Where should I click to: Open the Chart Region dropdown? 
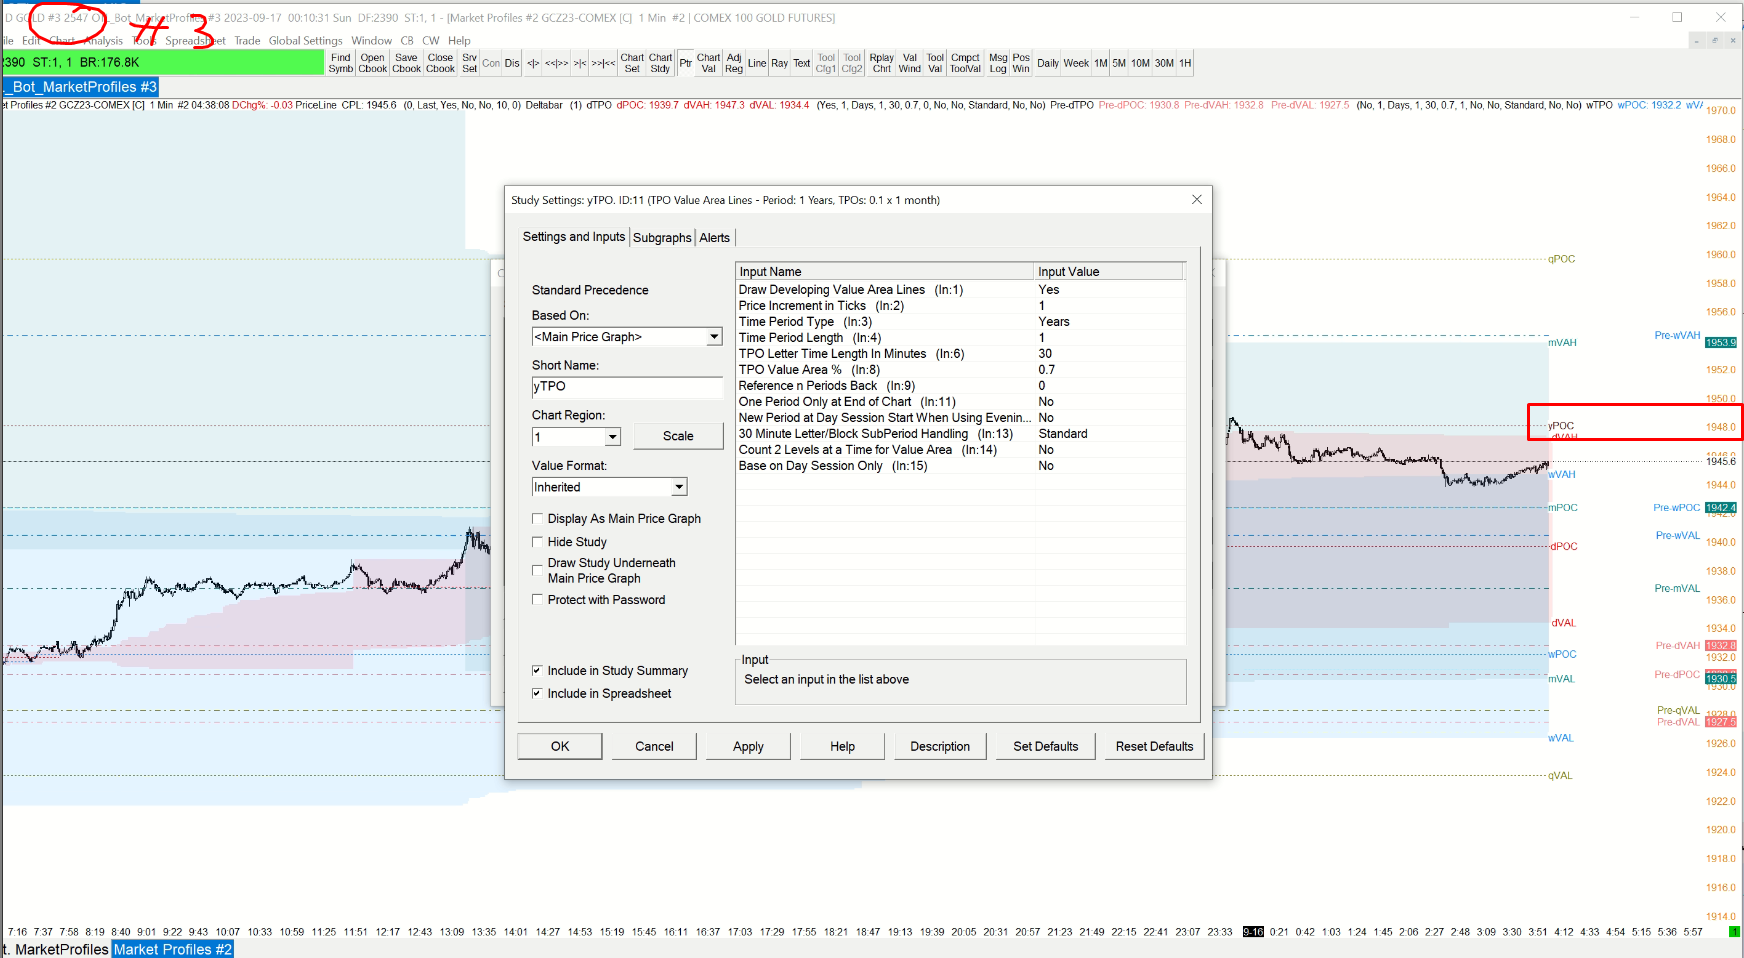point(613,437)
